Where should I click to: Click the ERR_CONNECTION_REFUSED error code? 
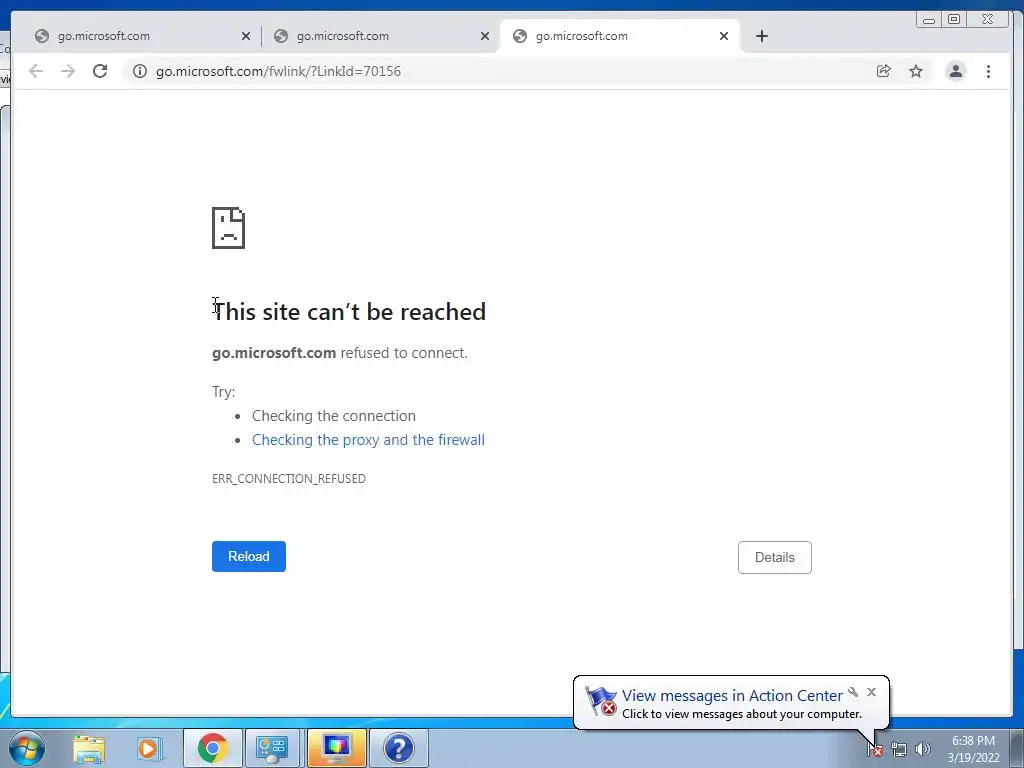pyautogui.click(x=289, y=479)
